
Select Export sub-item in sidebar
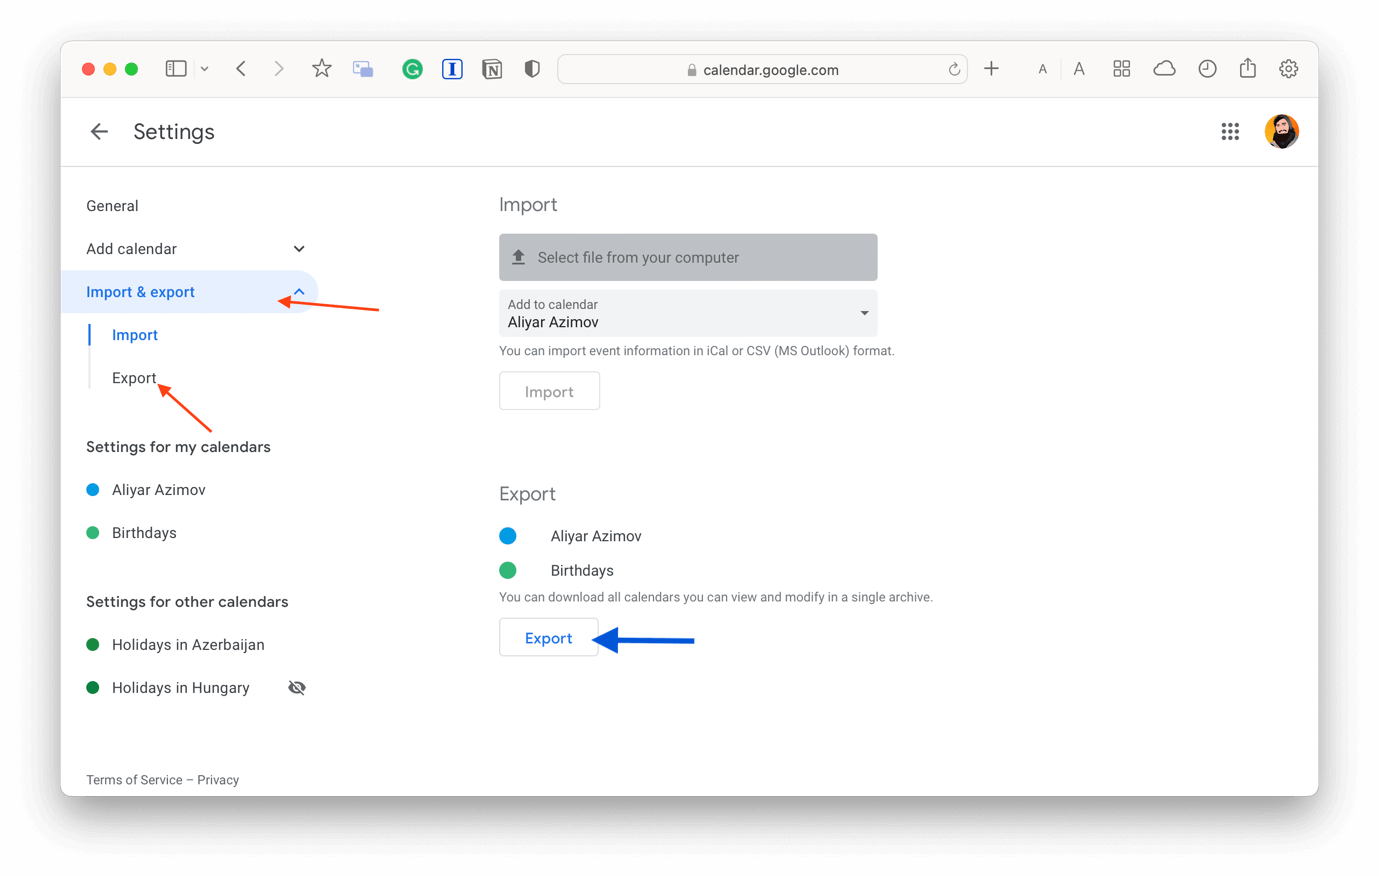[134, 378]
